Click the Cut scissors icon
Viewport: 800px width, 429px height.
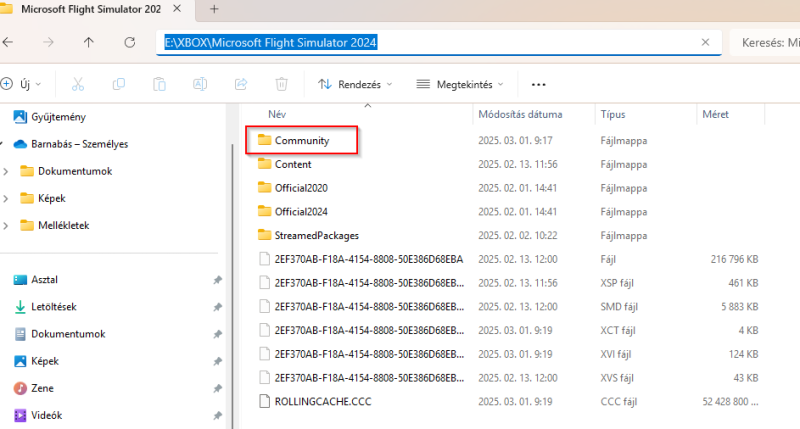(78, 84)
